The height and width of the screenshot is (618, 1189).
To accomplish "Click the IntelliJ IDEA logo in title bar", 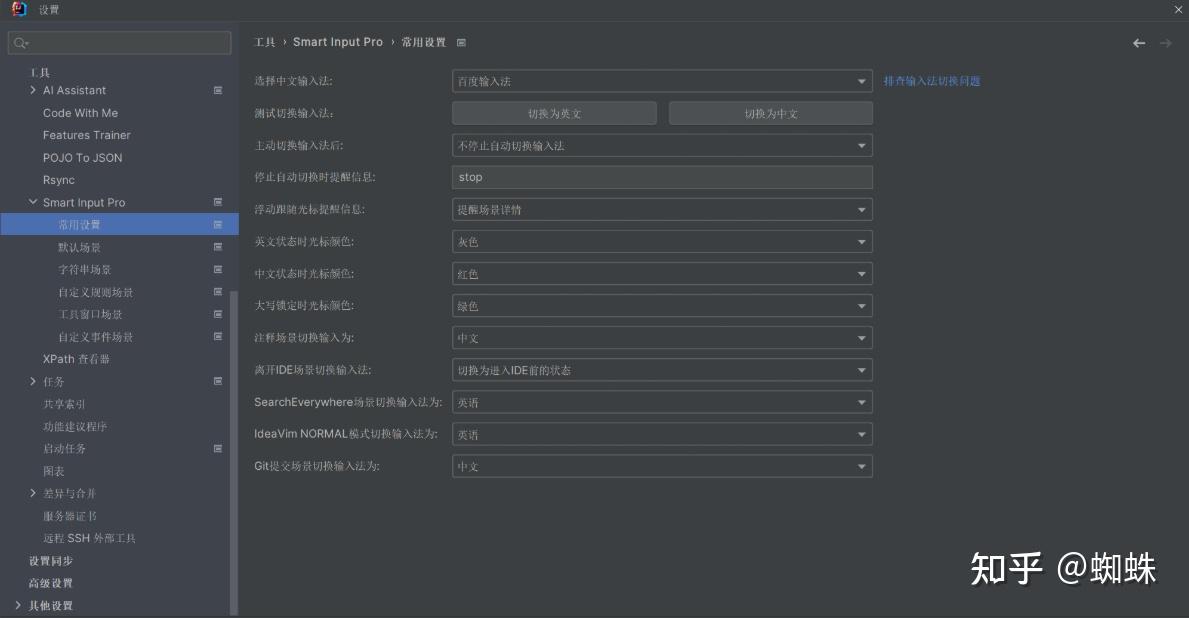I will pyautogui.click(x=19, y=9).
